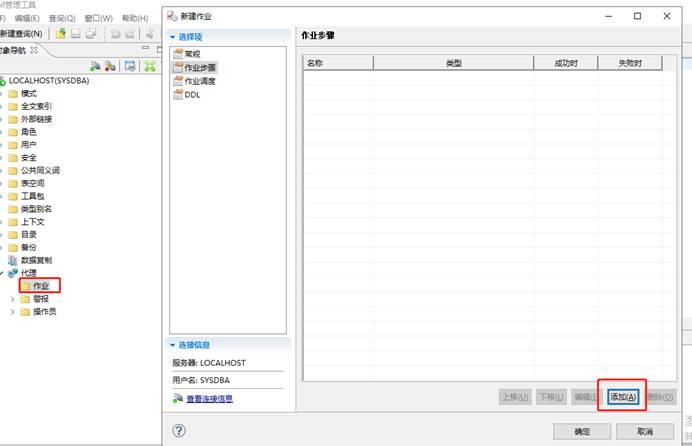692x446 pixels.
Task: Click the greyed-out scissors Cut toolbar icon
Action: pos(150,34)
